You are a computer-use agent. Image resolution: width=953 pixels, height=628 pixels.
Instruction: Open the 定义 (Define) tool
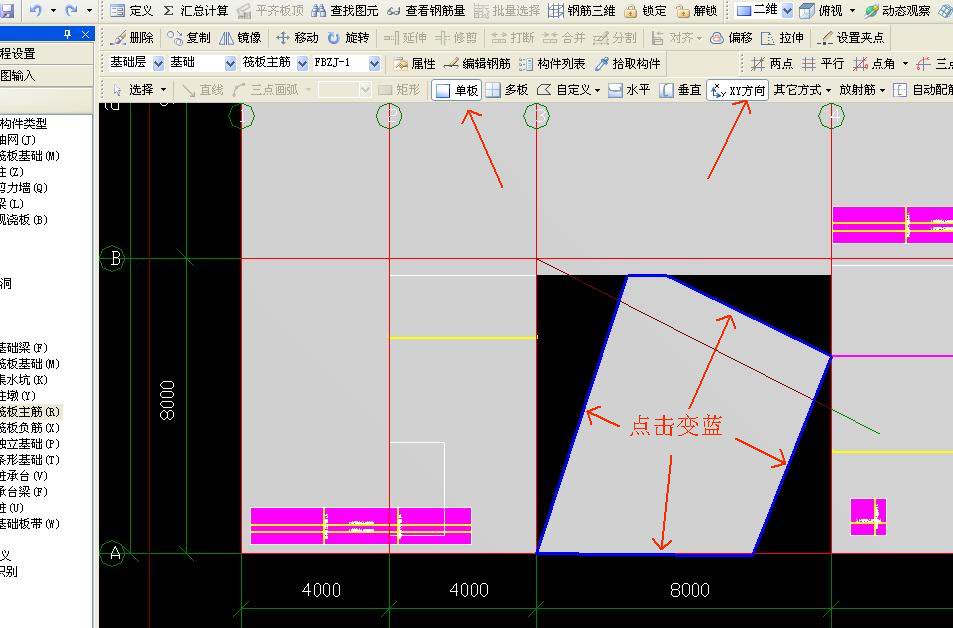[x=132, y=10]
